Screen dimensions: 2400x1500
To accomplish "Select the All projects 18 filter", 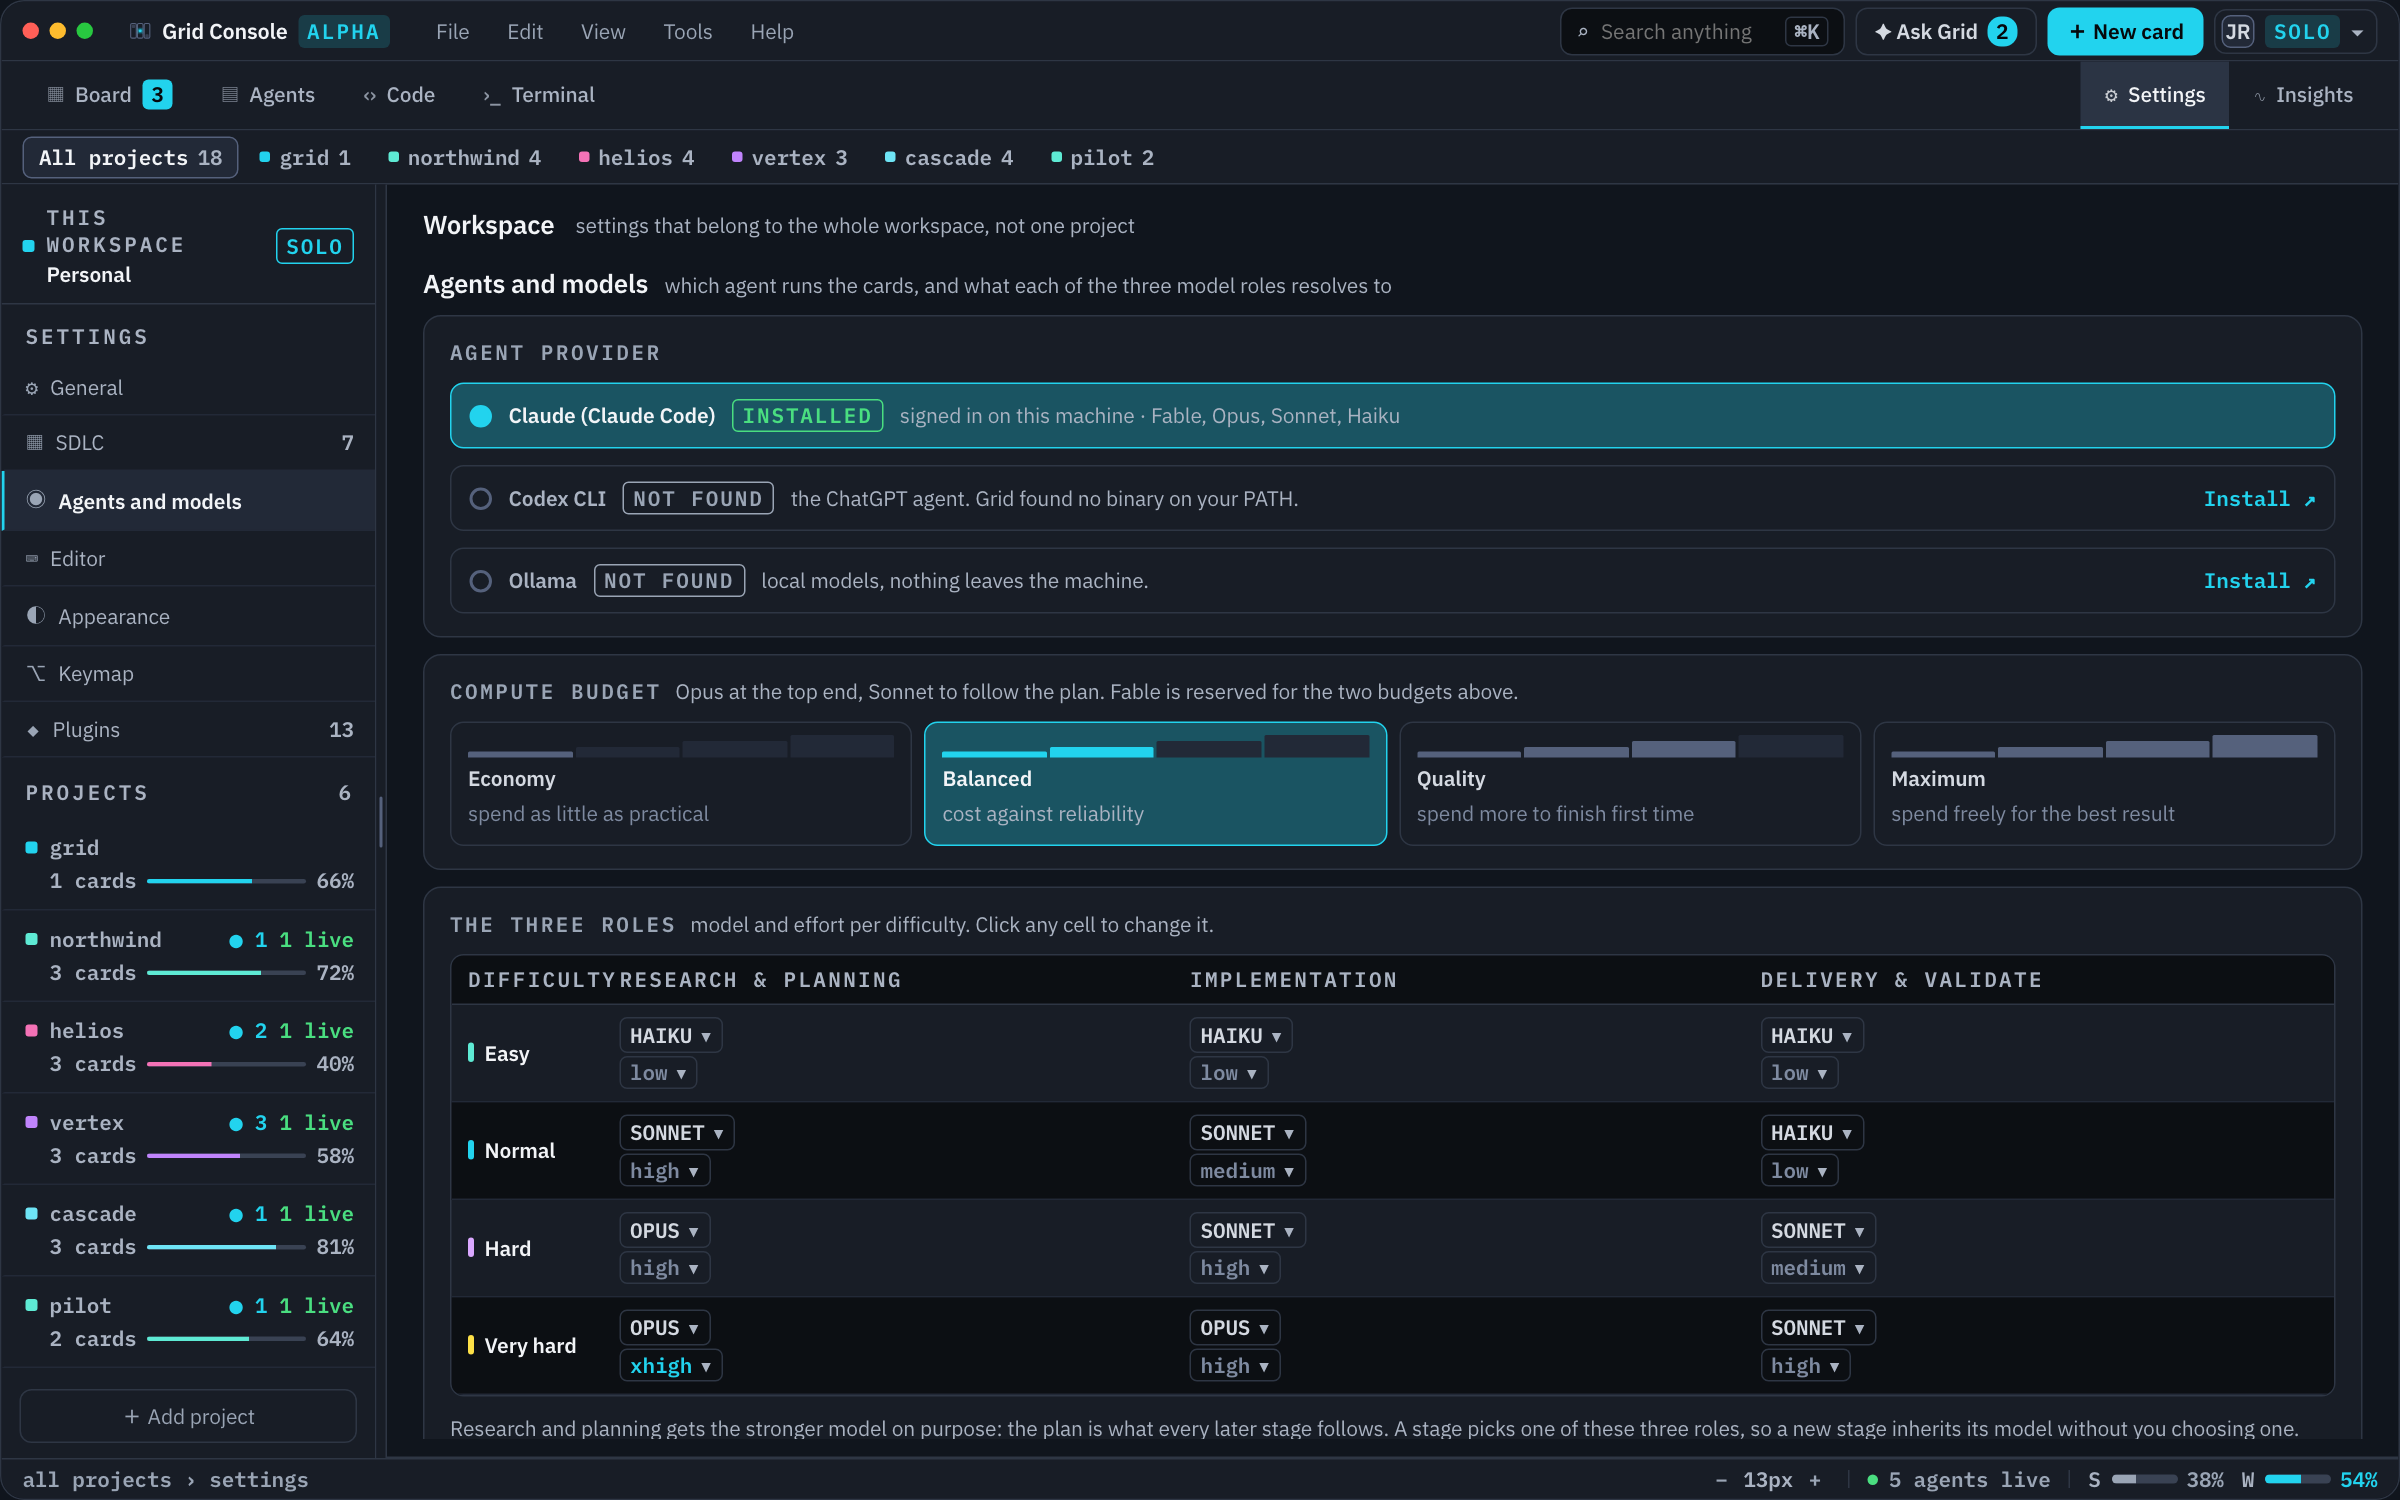I will pos(130,158).
